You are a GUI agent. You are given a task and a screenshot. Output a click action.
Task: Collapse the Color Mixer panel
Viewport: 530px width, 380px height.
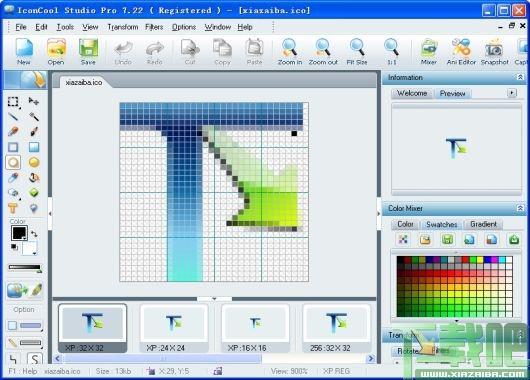tap(520, 208)
